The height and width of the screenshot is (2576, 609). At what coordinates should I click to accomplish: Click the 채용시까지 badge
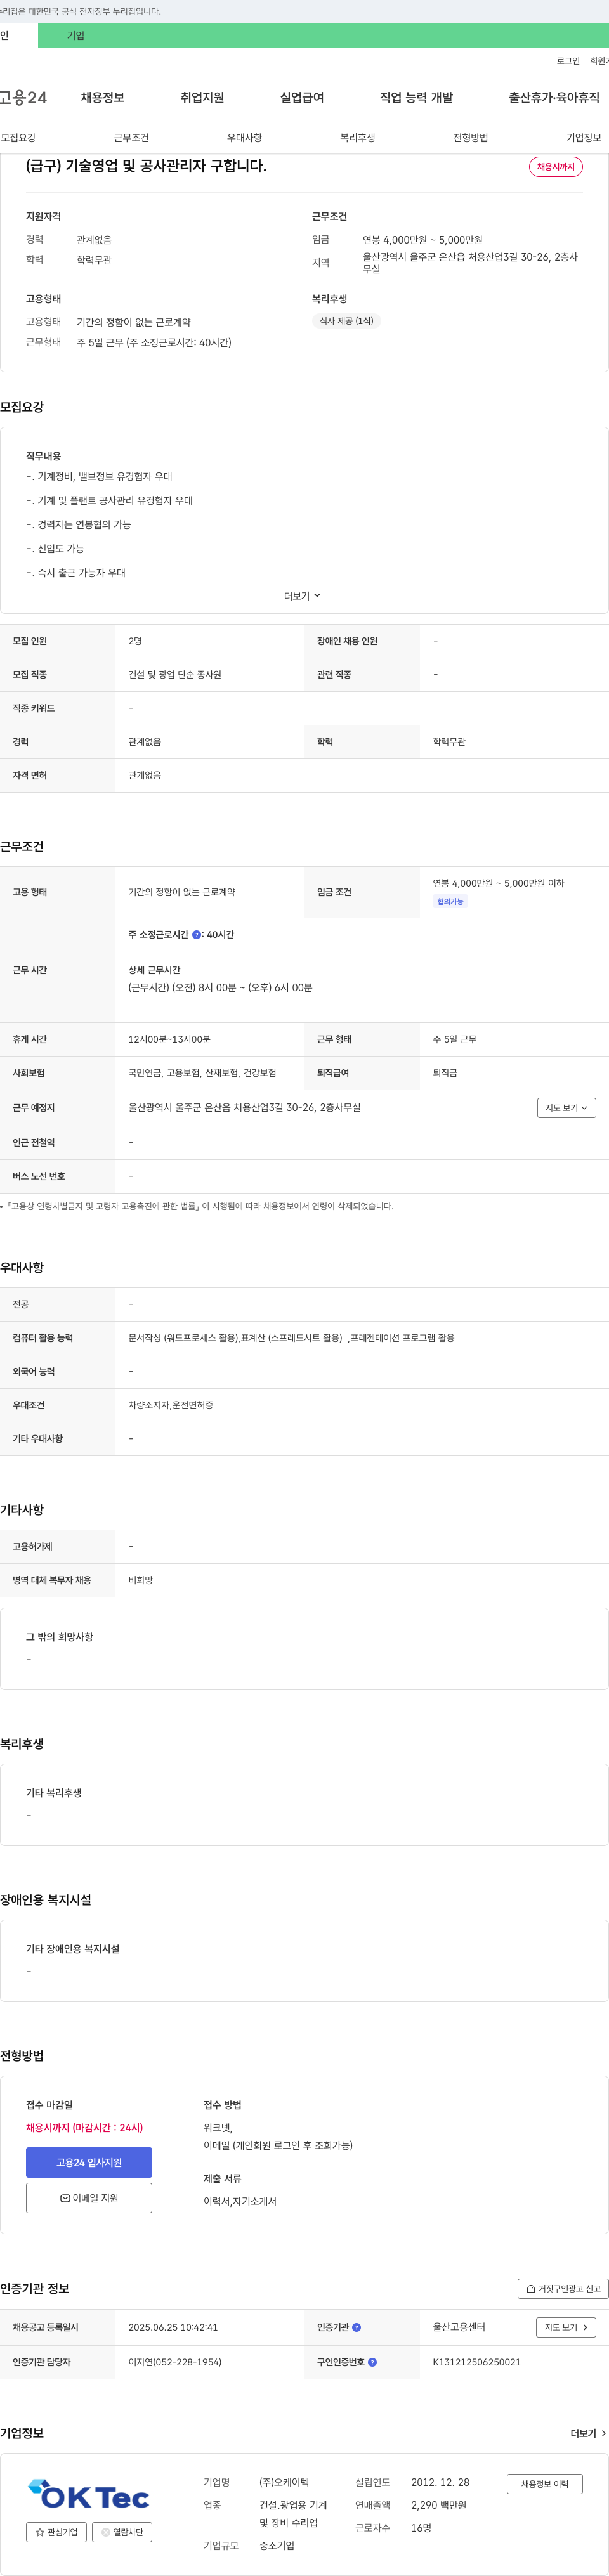click(x=556, y=167)
